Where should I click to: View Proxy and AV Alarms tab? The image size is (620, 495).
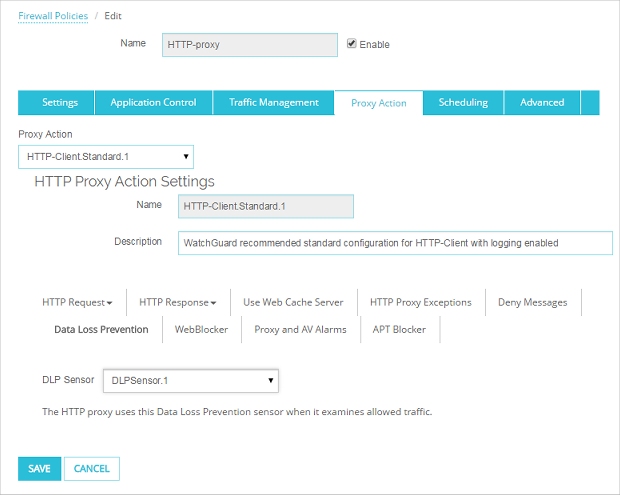300,329
